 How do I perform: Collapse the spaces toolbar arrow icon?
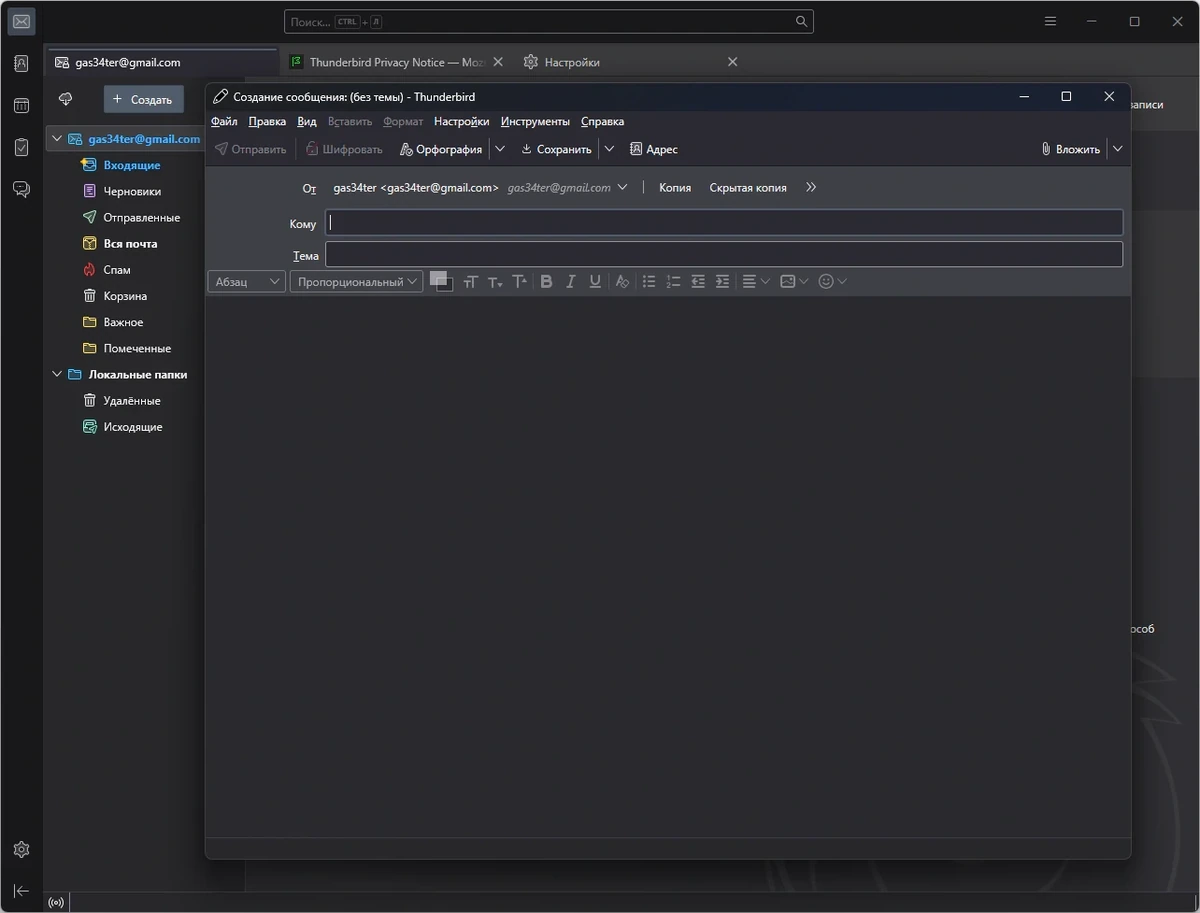21,890
